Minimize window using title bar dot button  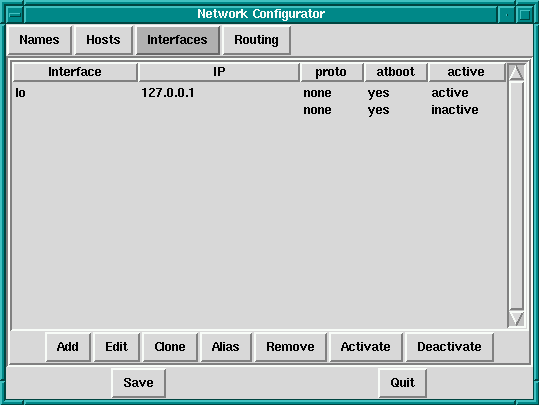click(507, 15)
